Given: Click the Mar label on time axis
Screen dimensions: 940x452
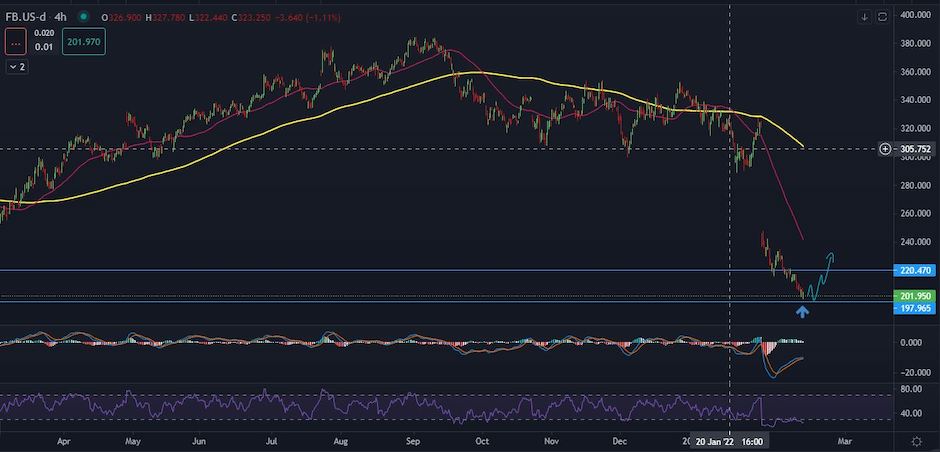Looking at the screenshot, I should [843, 440].
